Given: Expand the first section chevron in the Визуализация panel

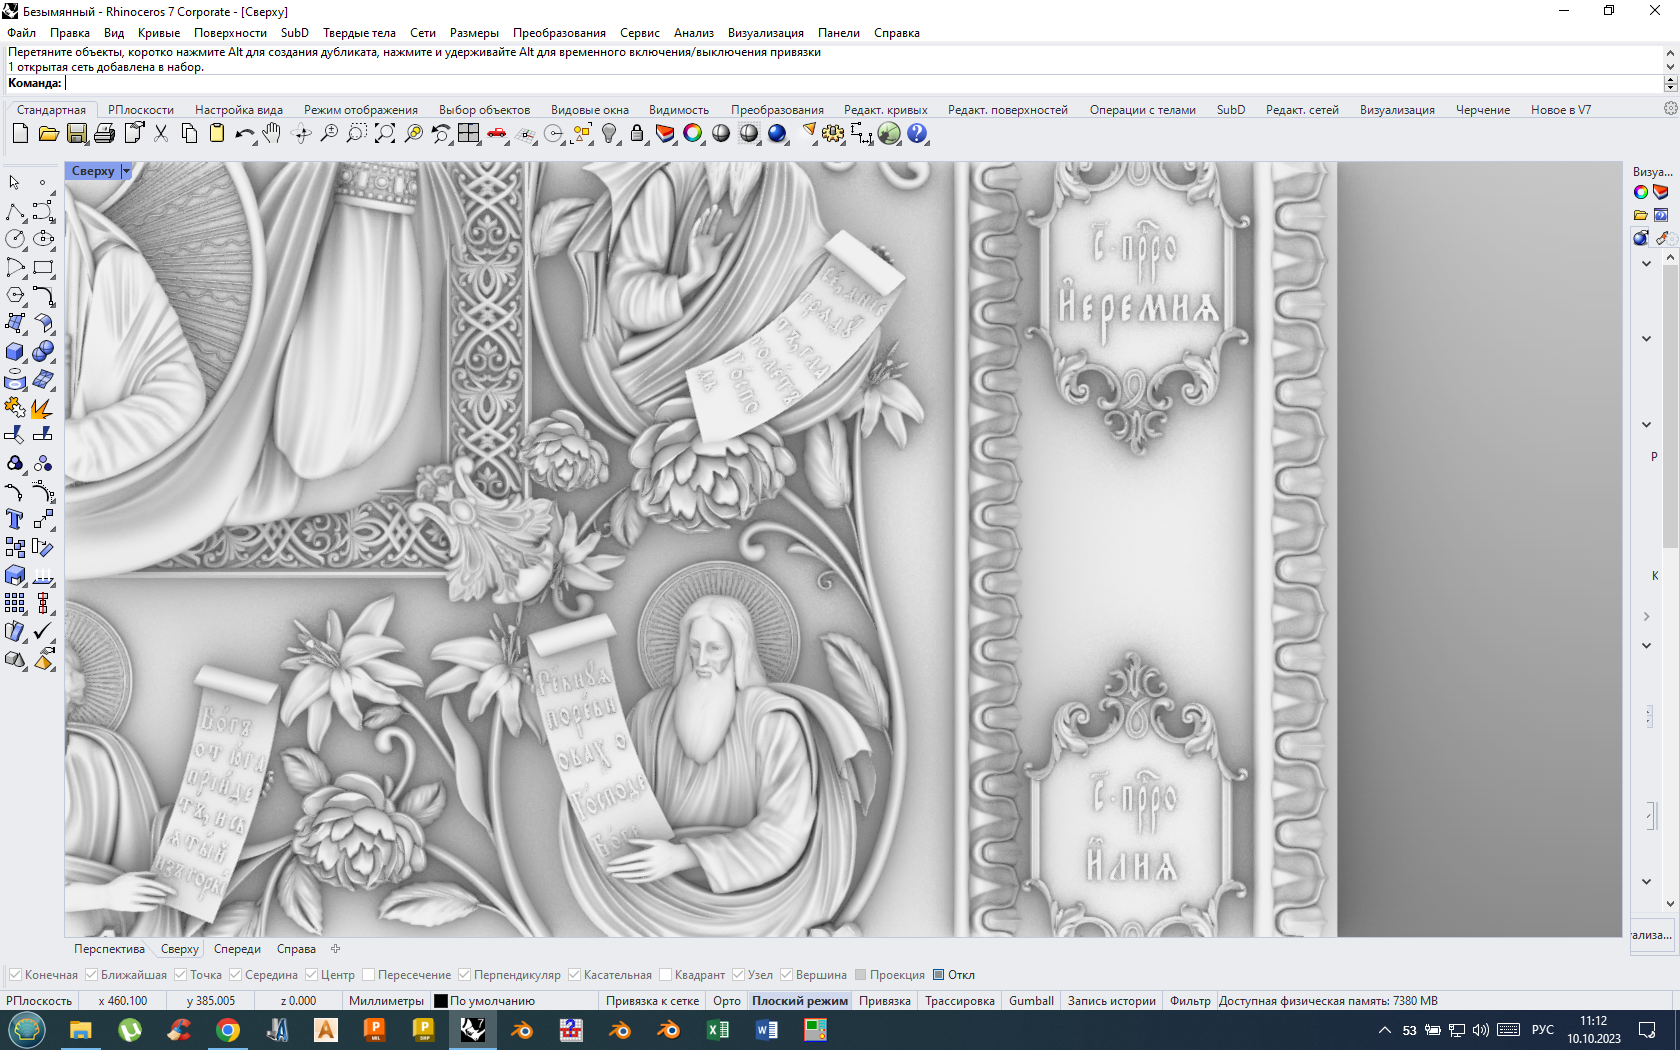Looking at the screenshot, I should coord(1646,264).
